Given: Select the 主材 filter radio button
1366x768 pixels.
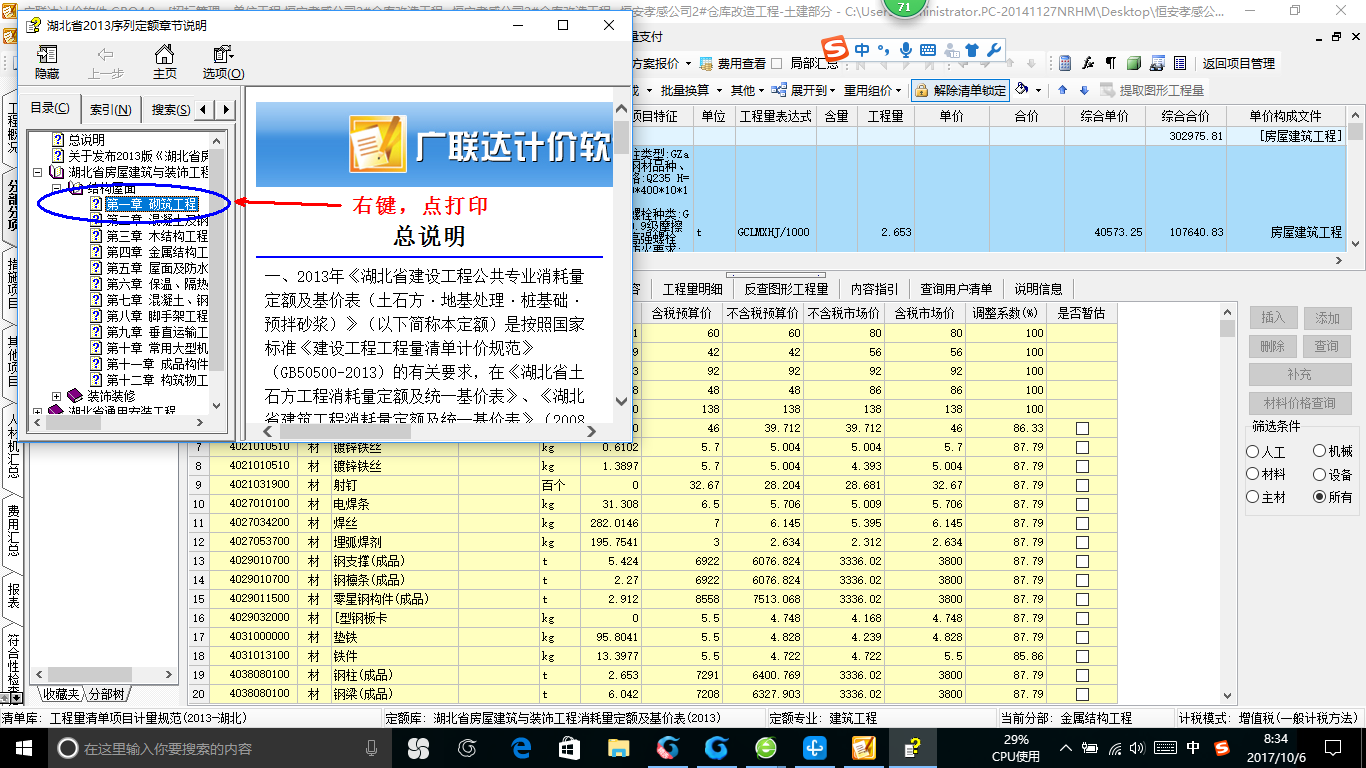Looking at the screenshot, I should 1253,497.
